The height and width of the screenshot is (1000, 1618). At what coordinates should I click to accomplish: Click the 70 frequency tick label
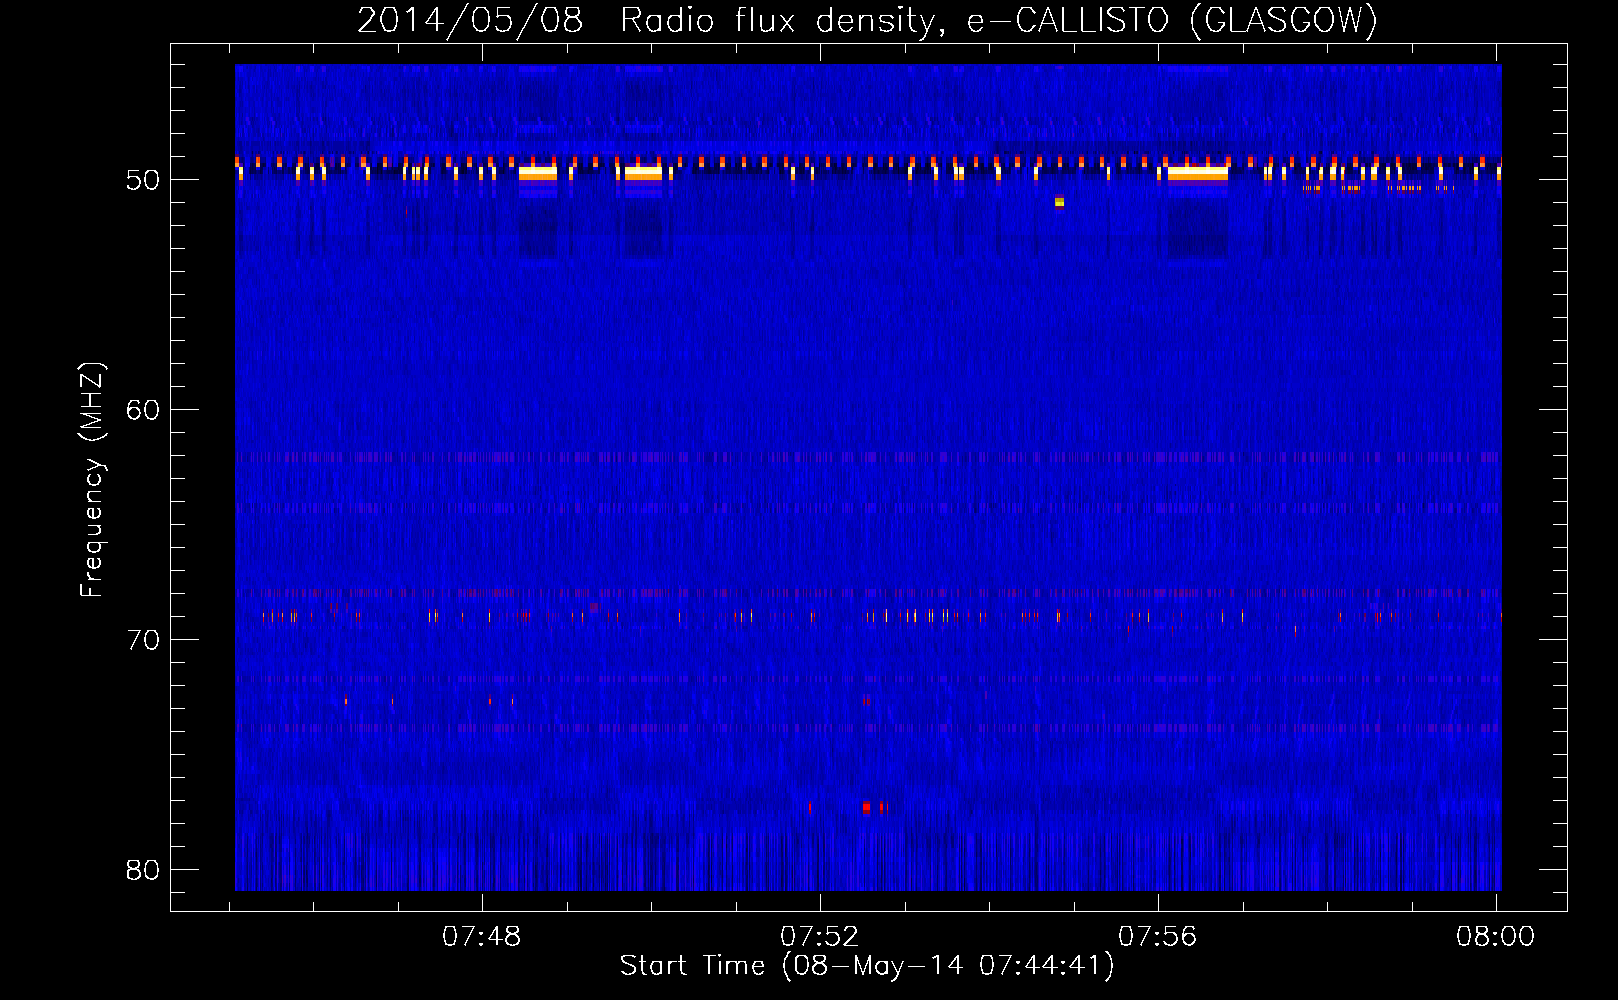143,640
